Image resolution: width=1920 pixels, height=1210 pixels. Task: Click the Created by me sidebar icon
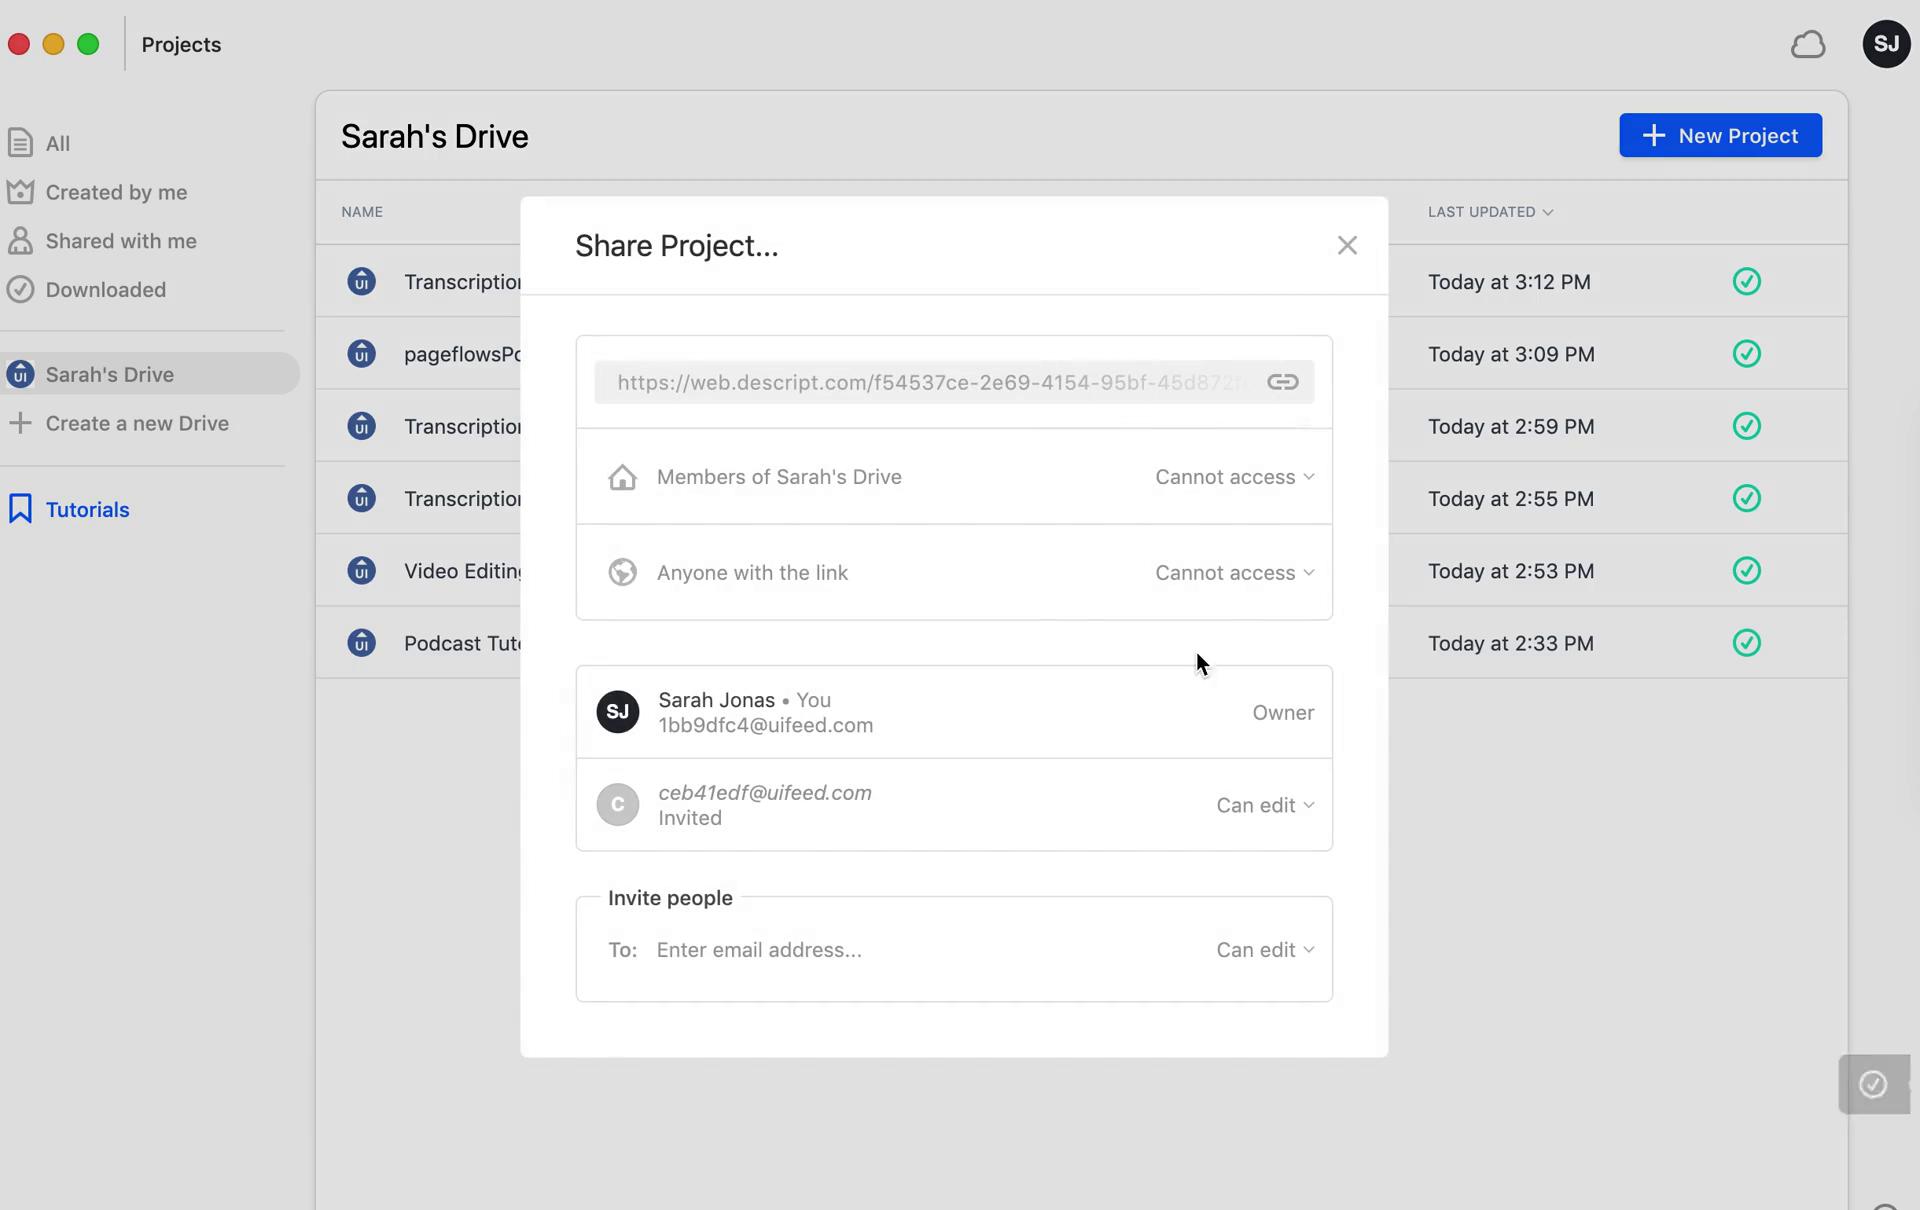pos(20,191)
